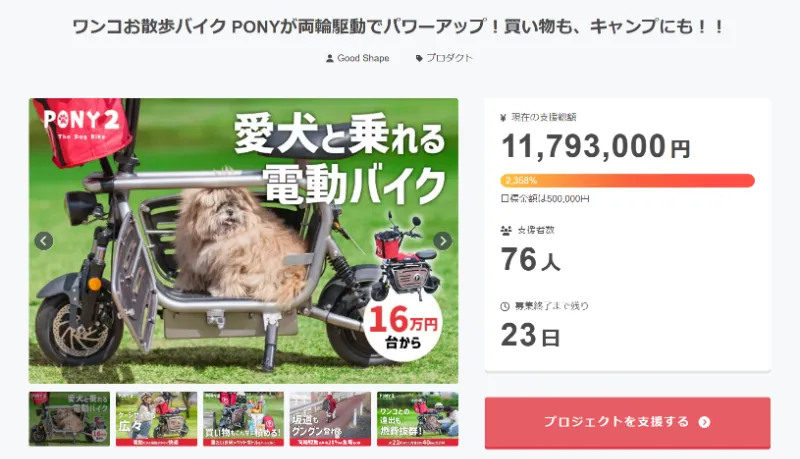The image size is (800, 459).
Task: Go to the previous slide in the image carousel
Action: [43, 241]
